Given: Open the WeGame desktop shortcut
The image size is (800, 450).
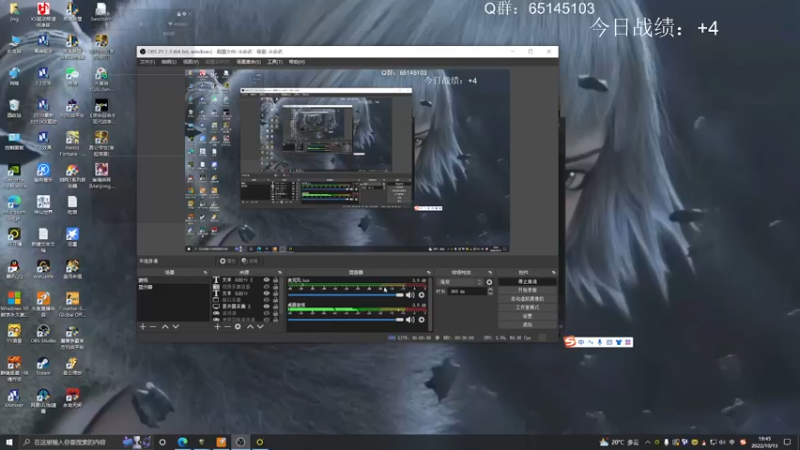Looking at the screenshot, I should (43, 269).
